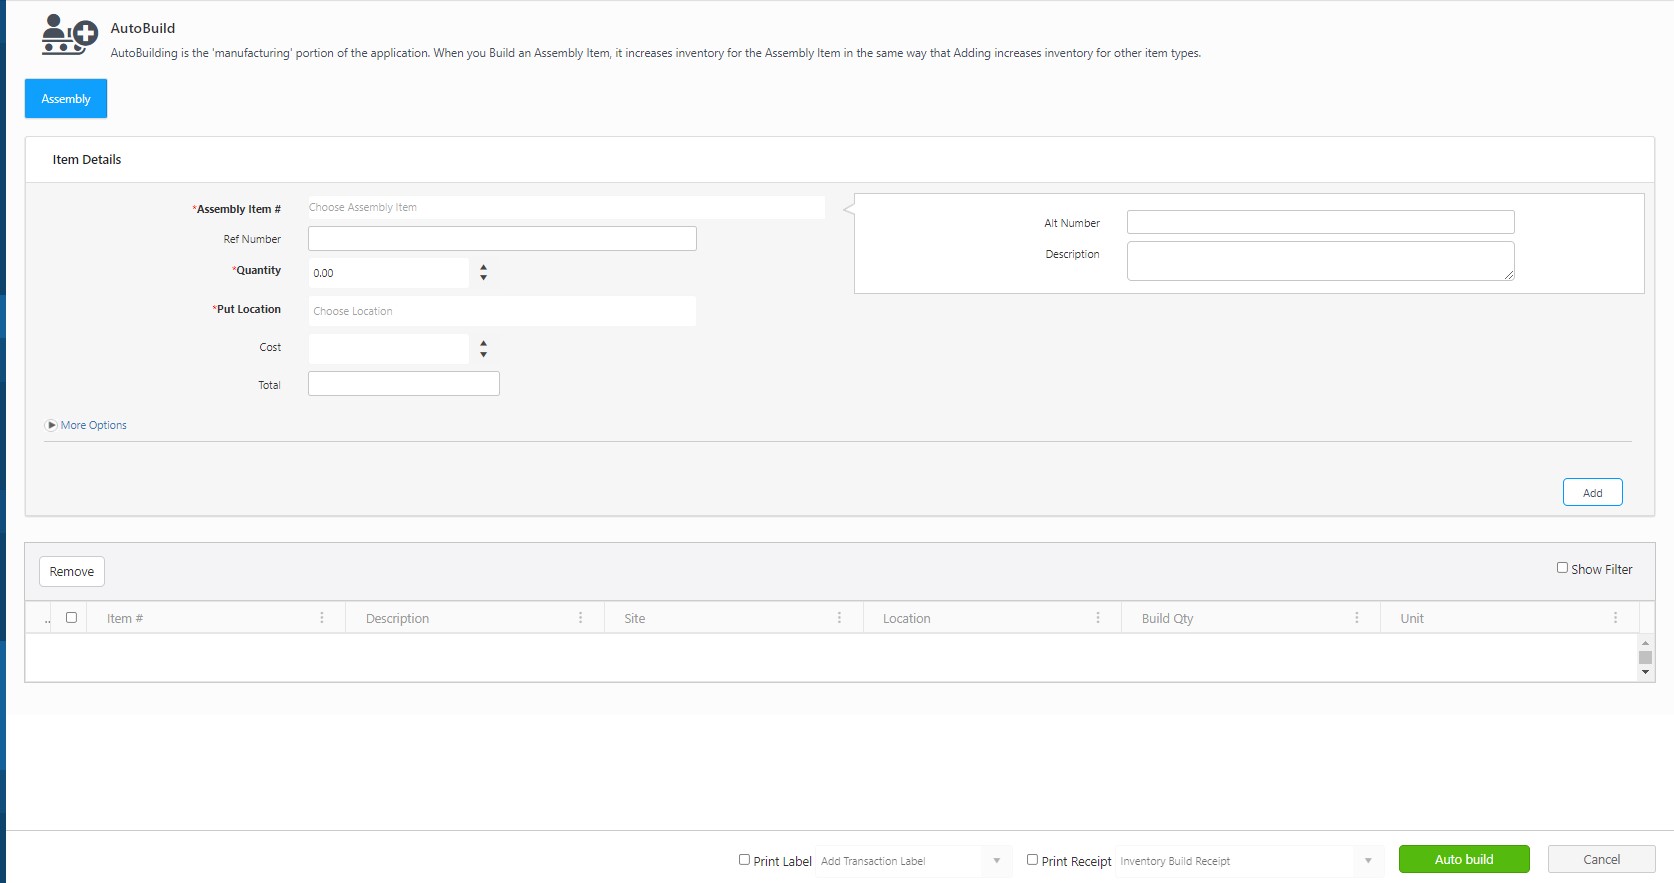Viewport: 1674px width, 883px height.
Task: Open the Add Transaction Label dropdown
Action: [x=996, y=861]
